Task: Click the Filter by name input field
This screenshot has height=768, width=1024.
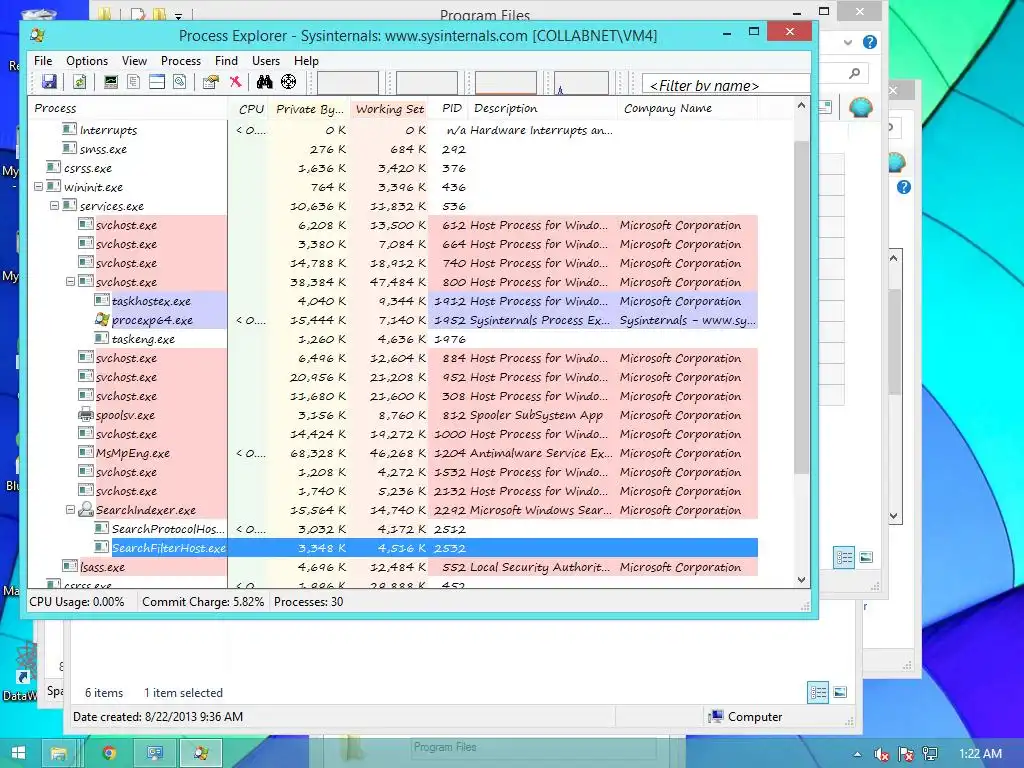Action: [x=726, y=85]
